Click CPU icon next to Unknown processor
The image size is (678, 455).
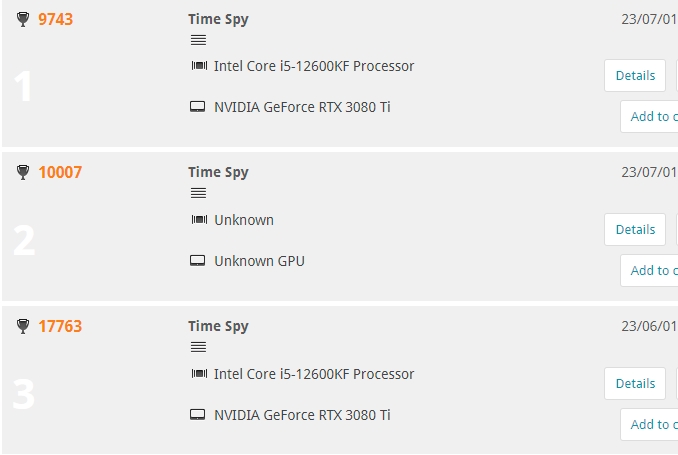[x=199, y=220]
